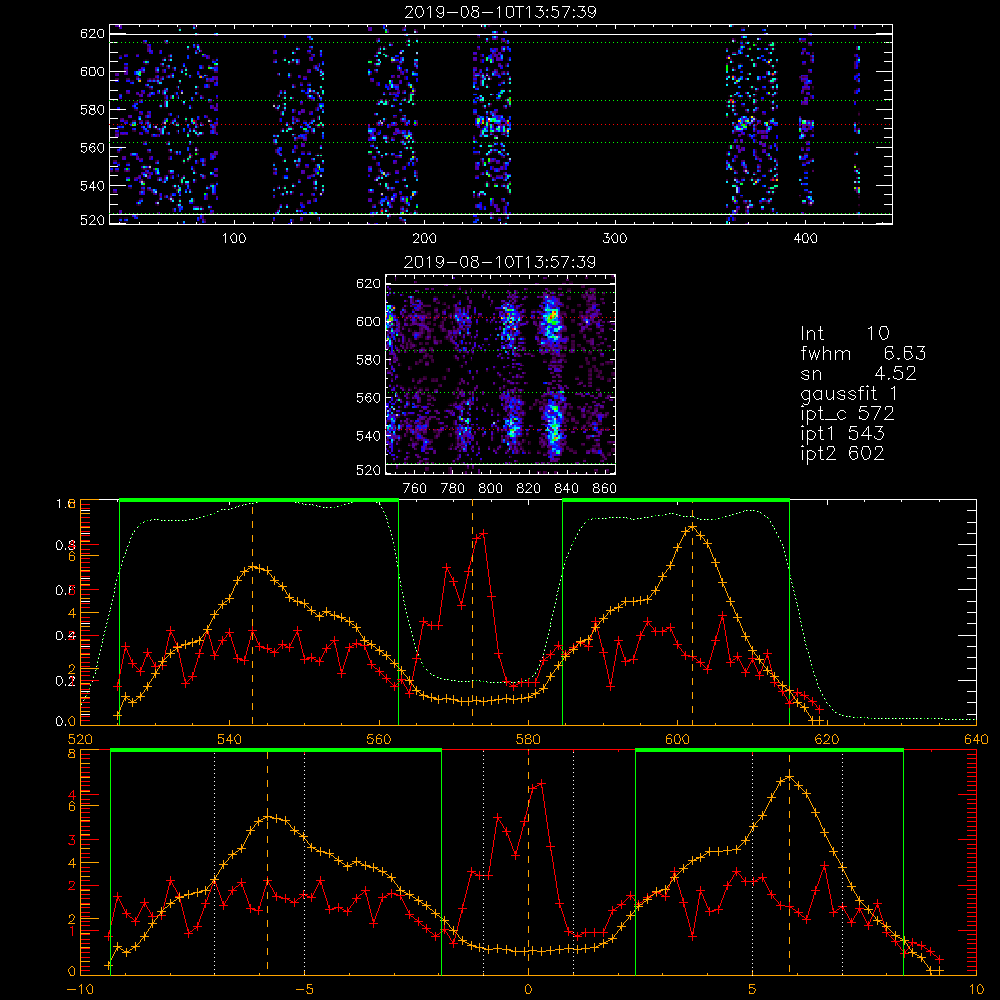Click x-axis label 300 of top spectrogram
The height and width of the screenshot is (1000, 1000).
615,239
